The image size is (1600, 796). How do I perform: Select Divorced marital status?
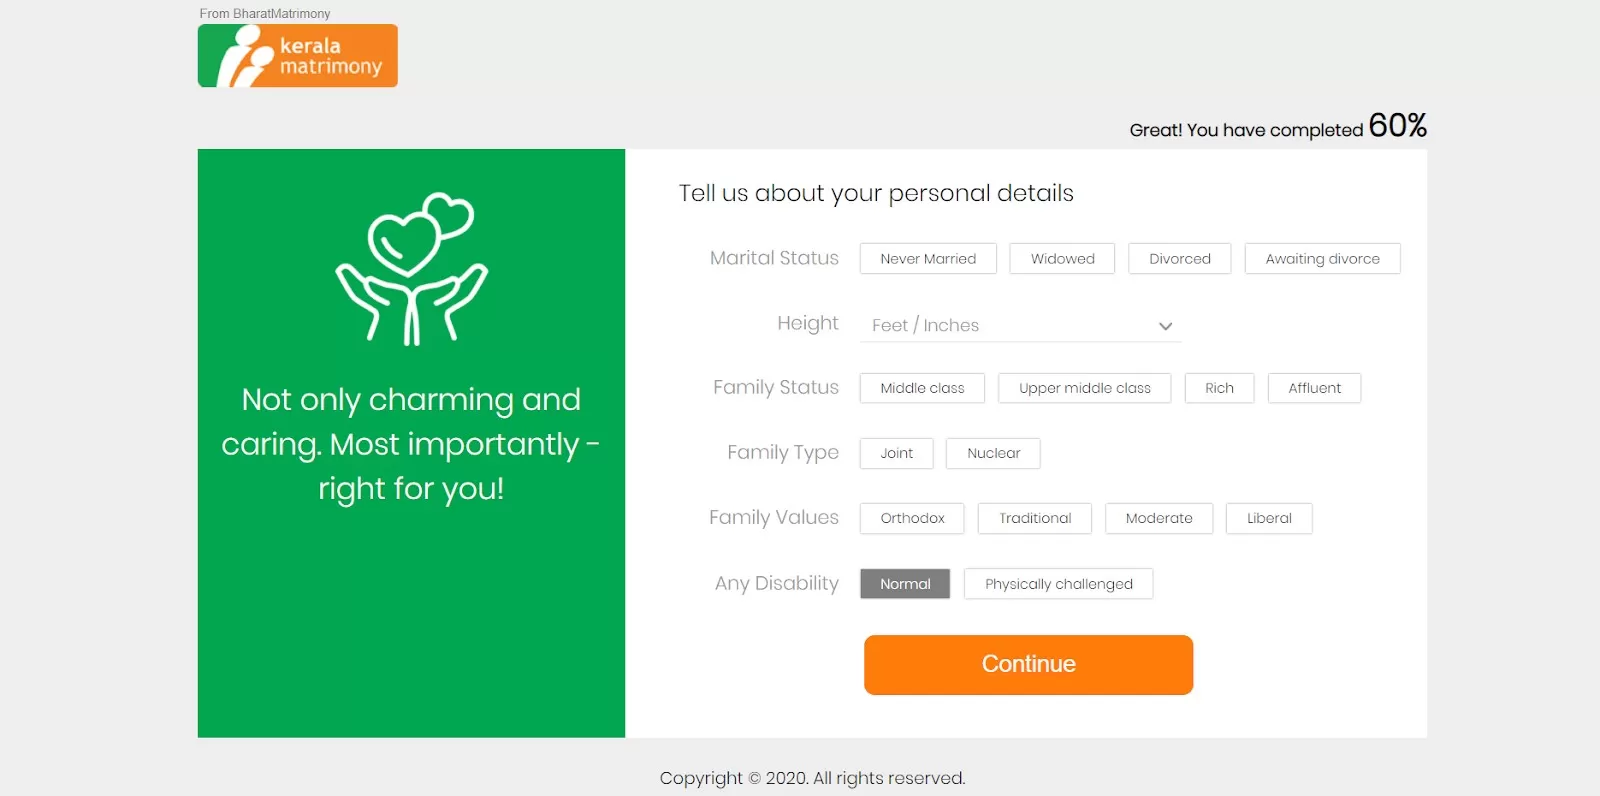click(x=1179, y=259)
